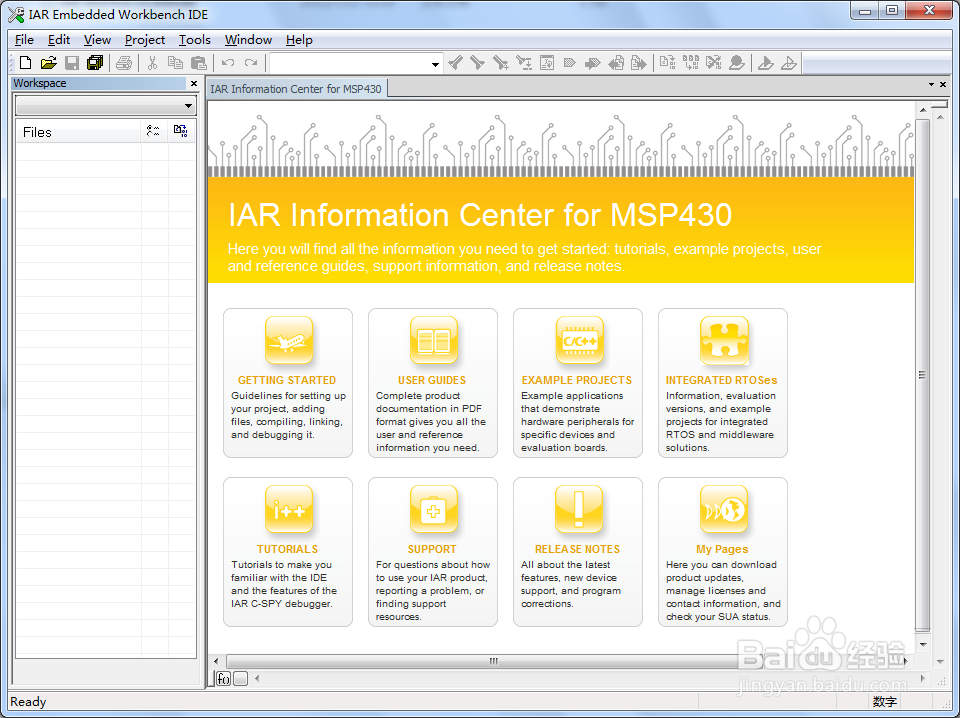The width and height of the screenshot is (960, 718).
Task: Click the Stop Build icon
Action: pyautogui.click(x=713, y=62)
